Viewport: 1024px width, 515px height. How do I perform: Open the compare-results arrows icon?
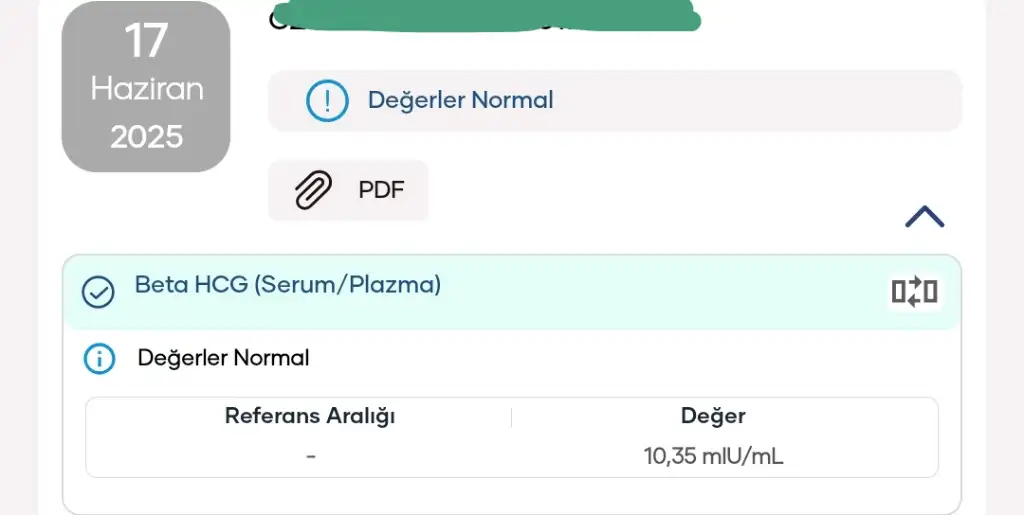click(914, 291)
